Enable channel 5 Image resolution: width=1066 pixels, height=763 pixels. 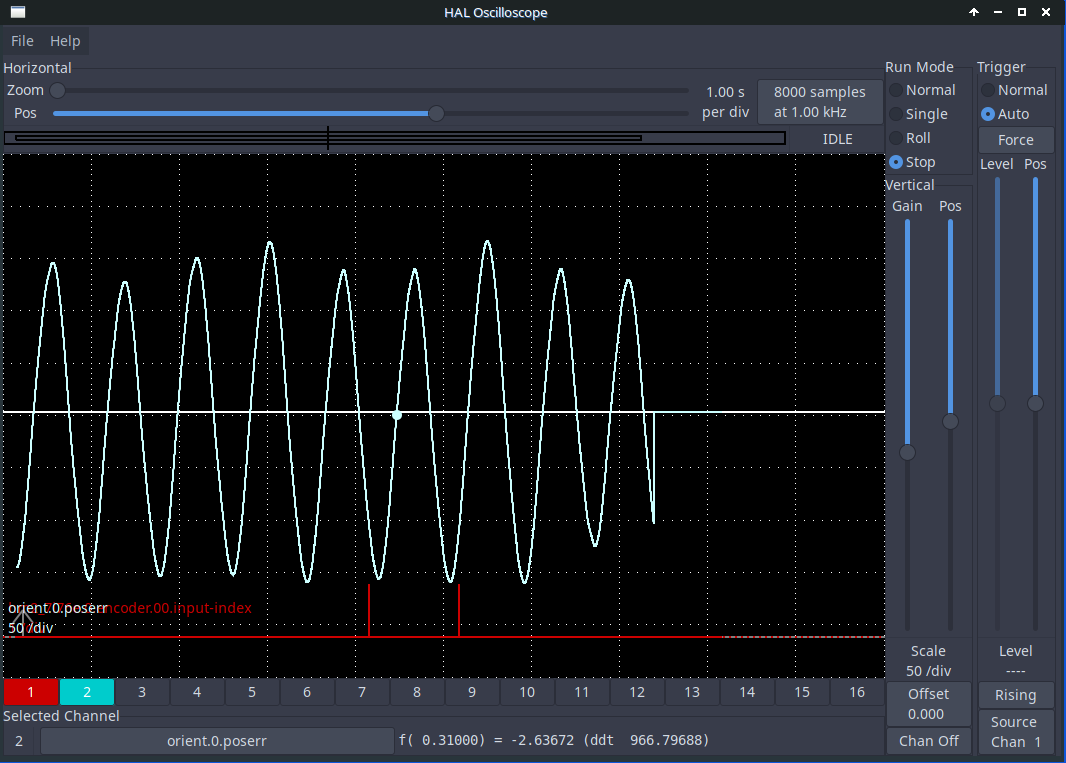pyautogui.click(x=252, y=692)
